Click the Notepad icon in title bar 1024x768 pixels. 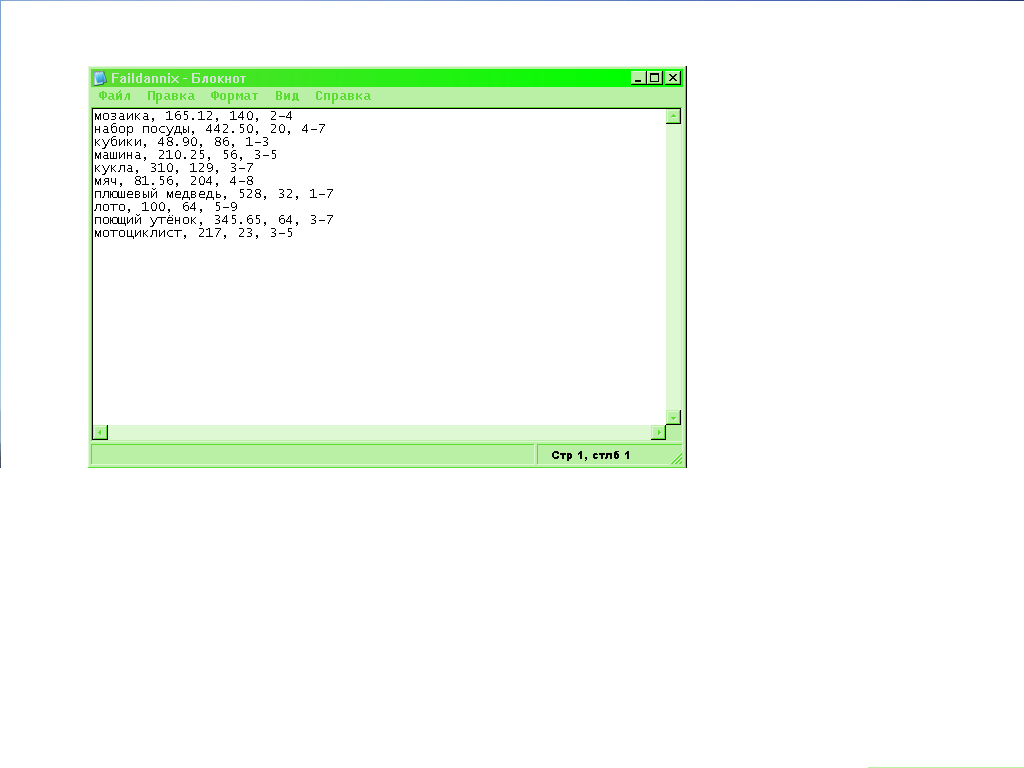click(x=100, y=78)
